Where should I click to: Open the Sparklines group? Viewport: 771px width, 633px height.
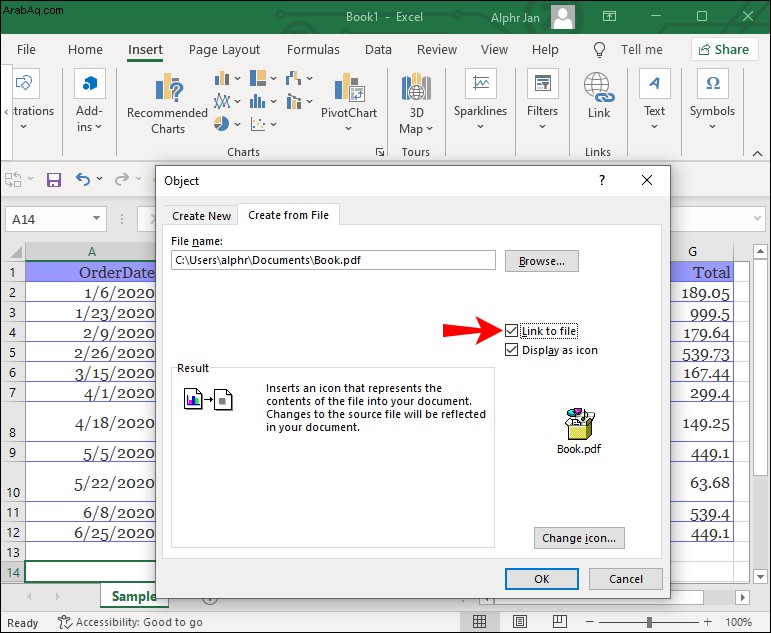(x=480, y=100)
